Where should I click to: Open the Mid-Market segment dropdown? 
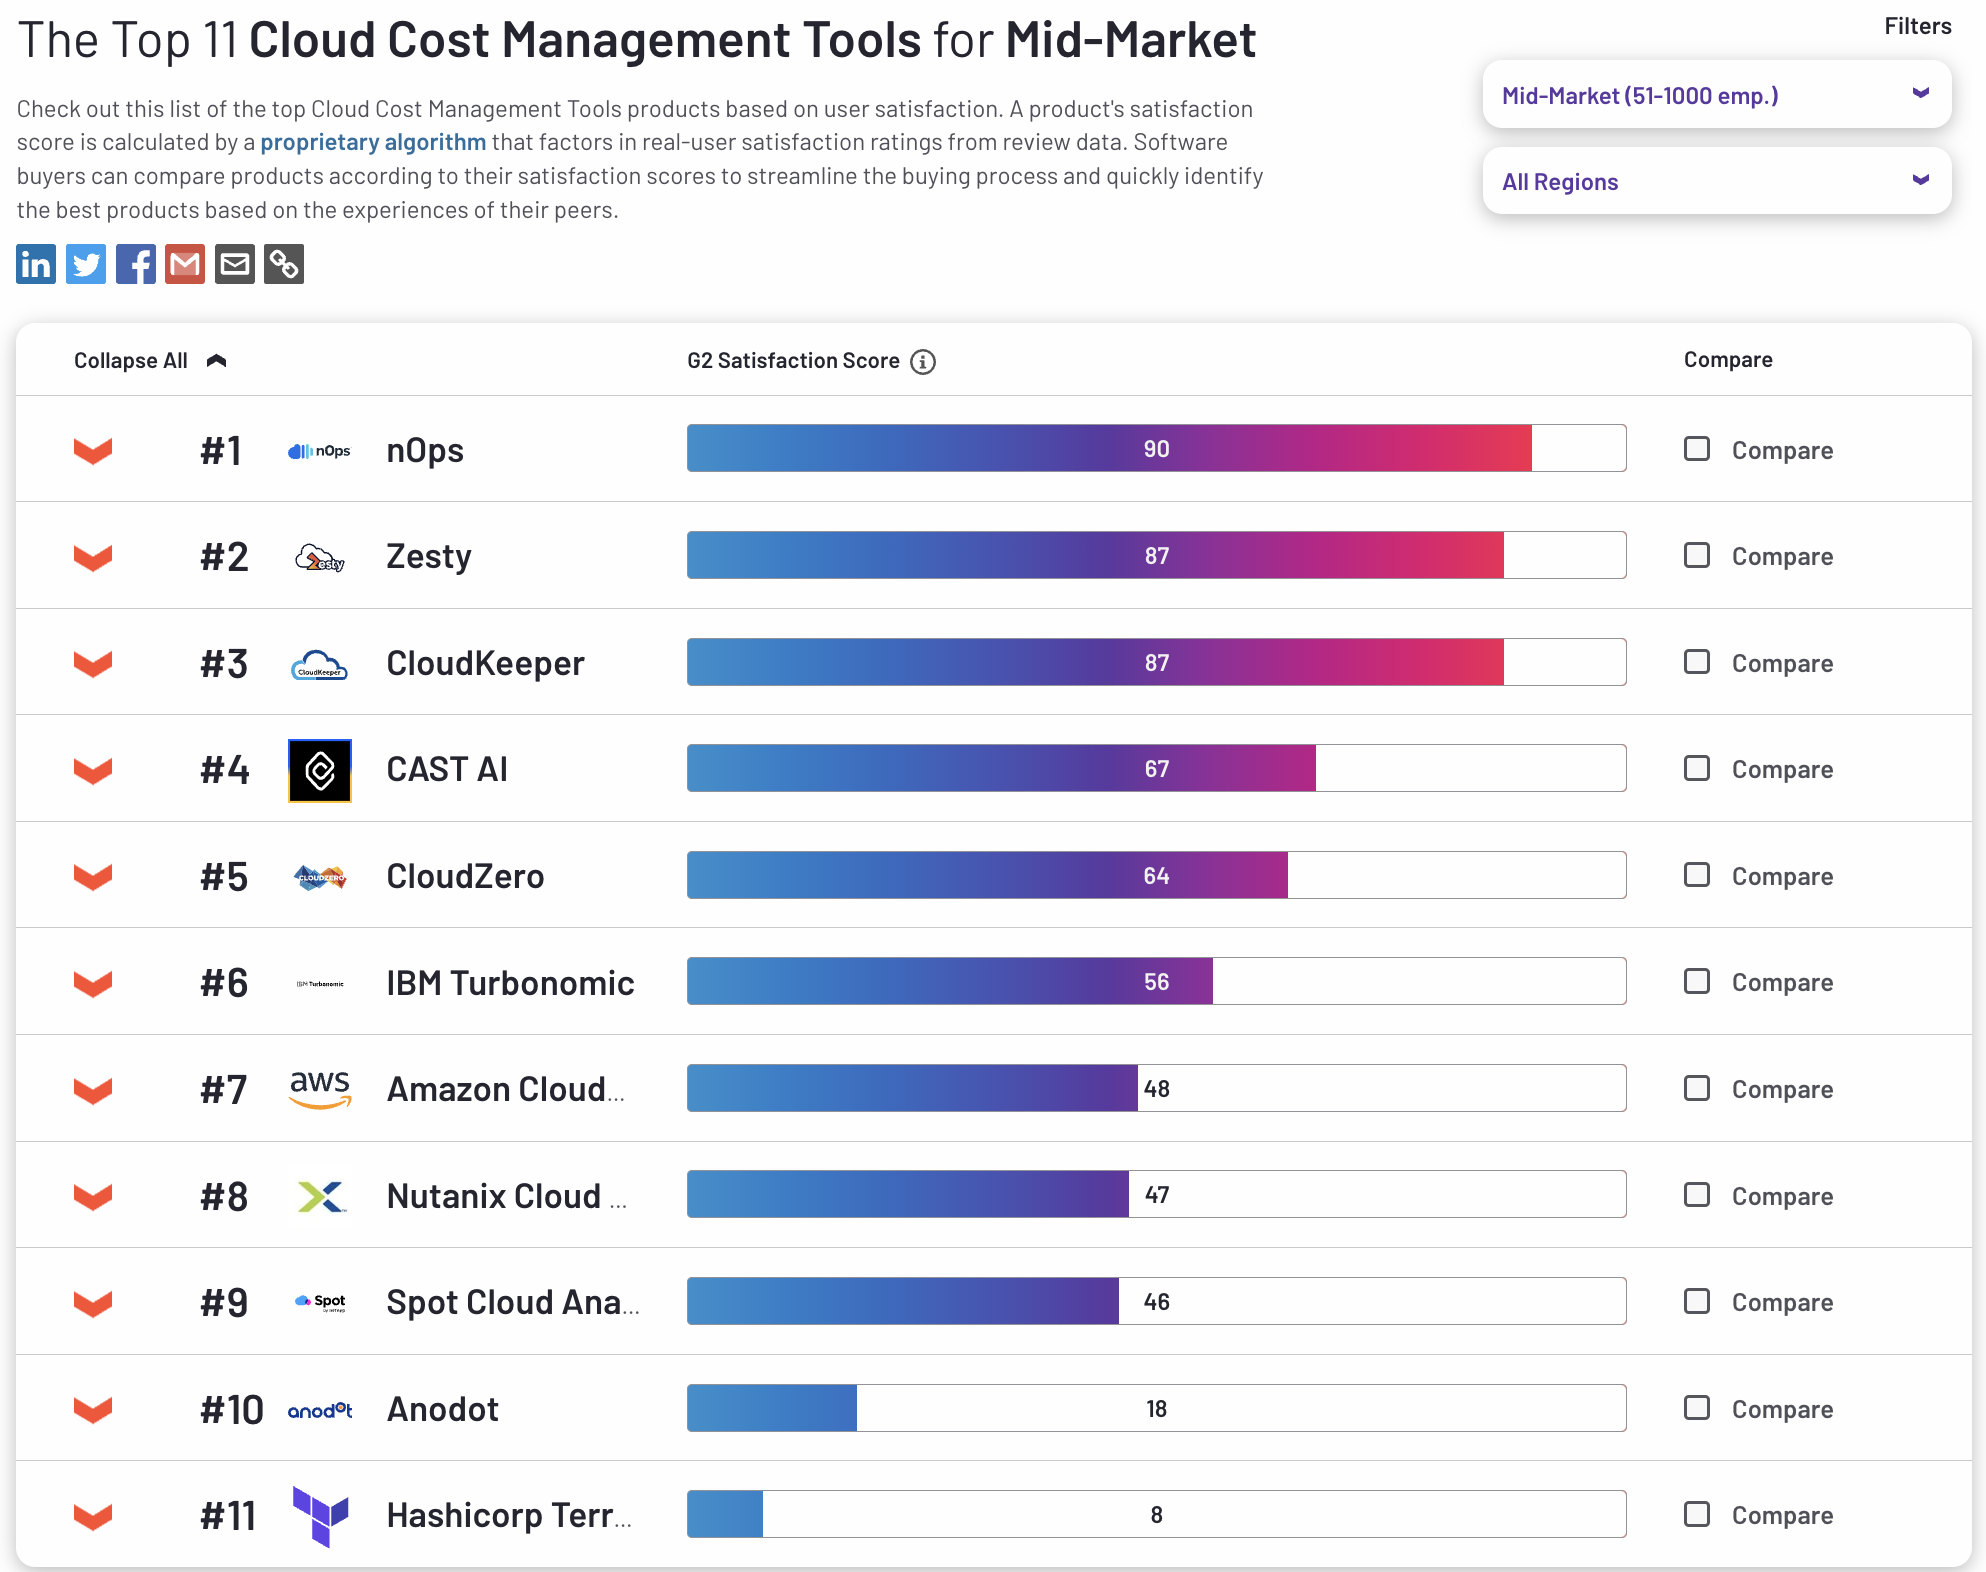point(1716,95)
